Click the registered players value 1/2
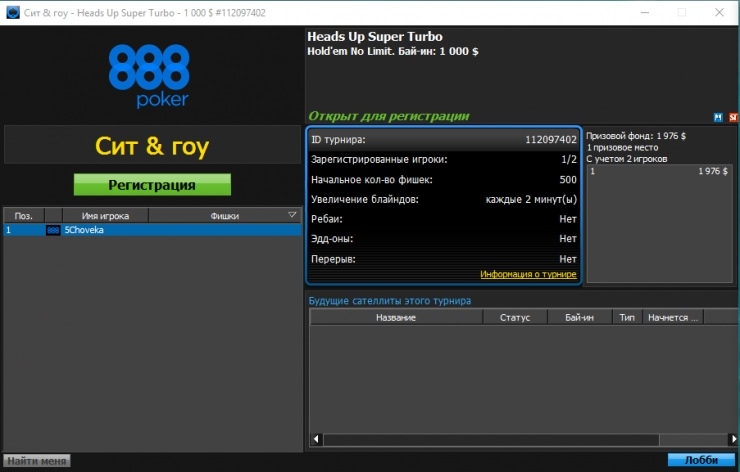 click(x=569, y=160)
